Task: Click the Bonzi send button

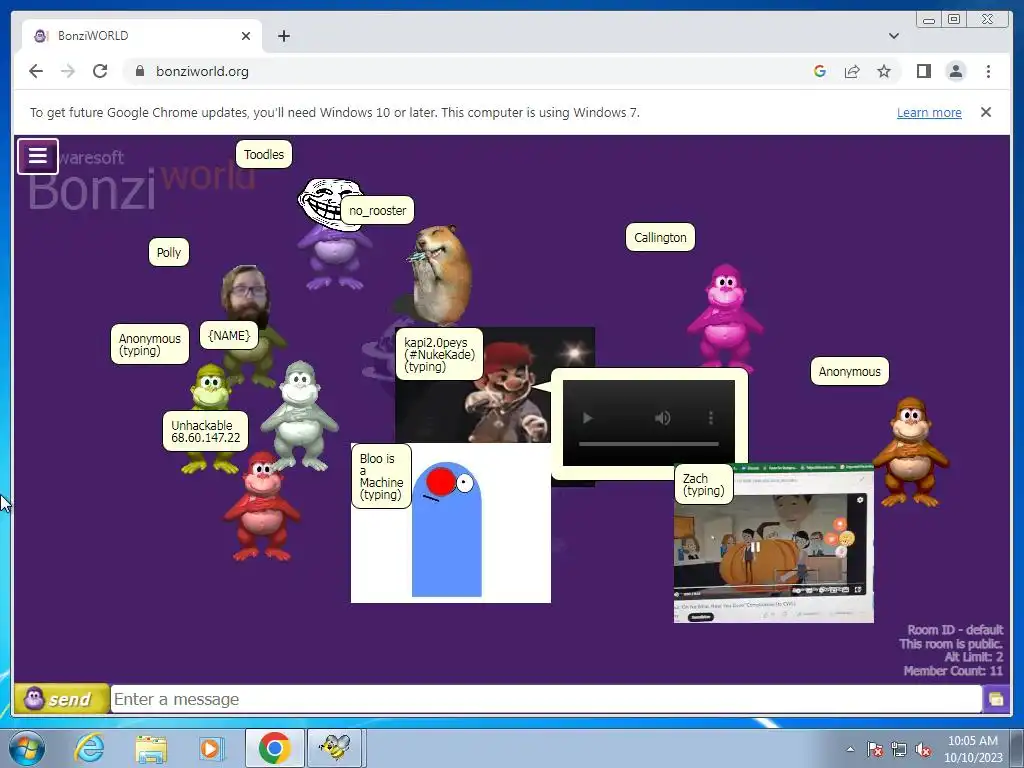Action: click(61, 699)
